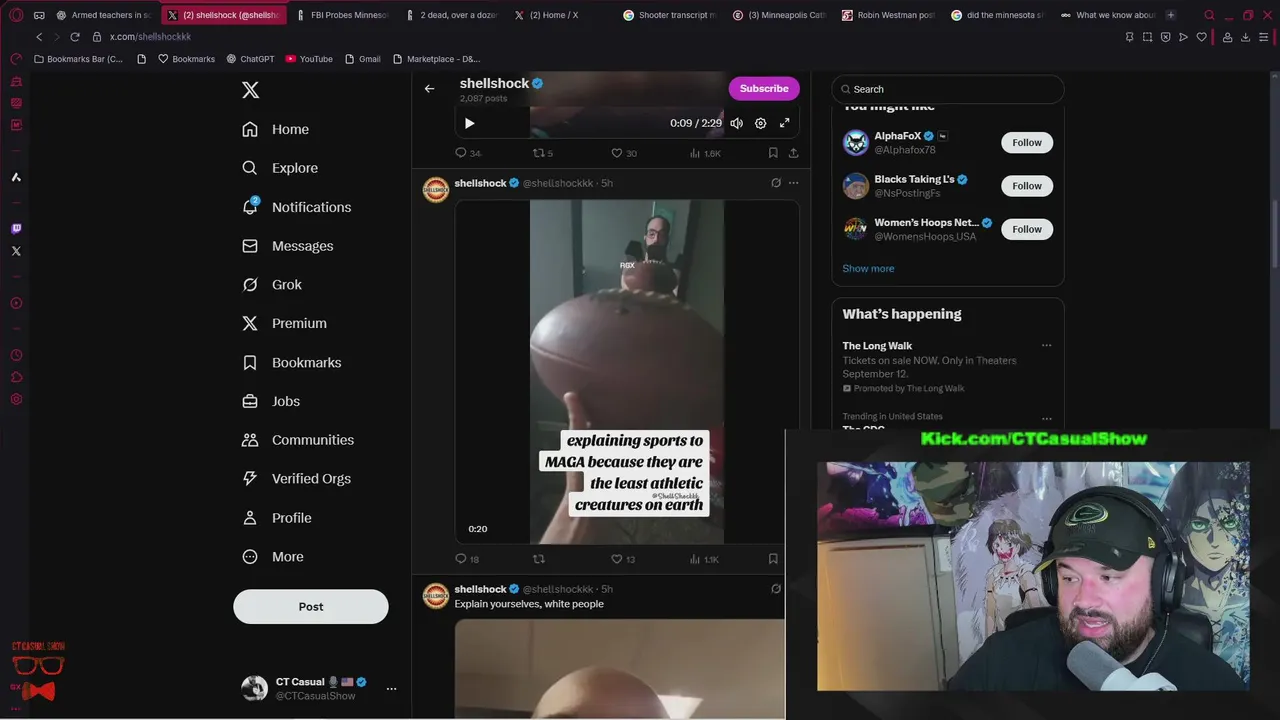This screenshot has height=720, width=1280.
Task: Open Profile in the X sidebar
Action: [x=276, y=518]
